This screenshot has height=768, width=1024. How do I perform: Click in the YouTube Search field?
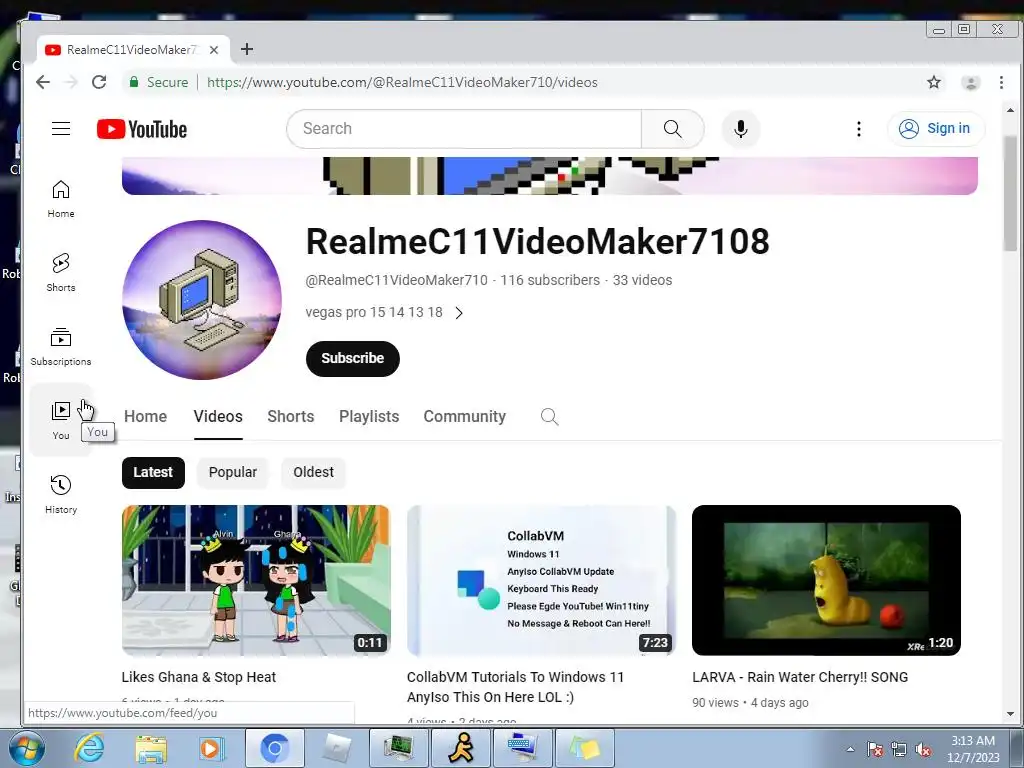(464, 129)
